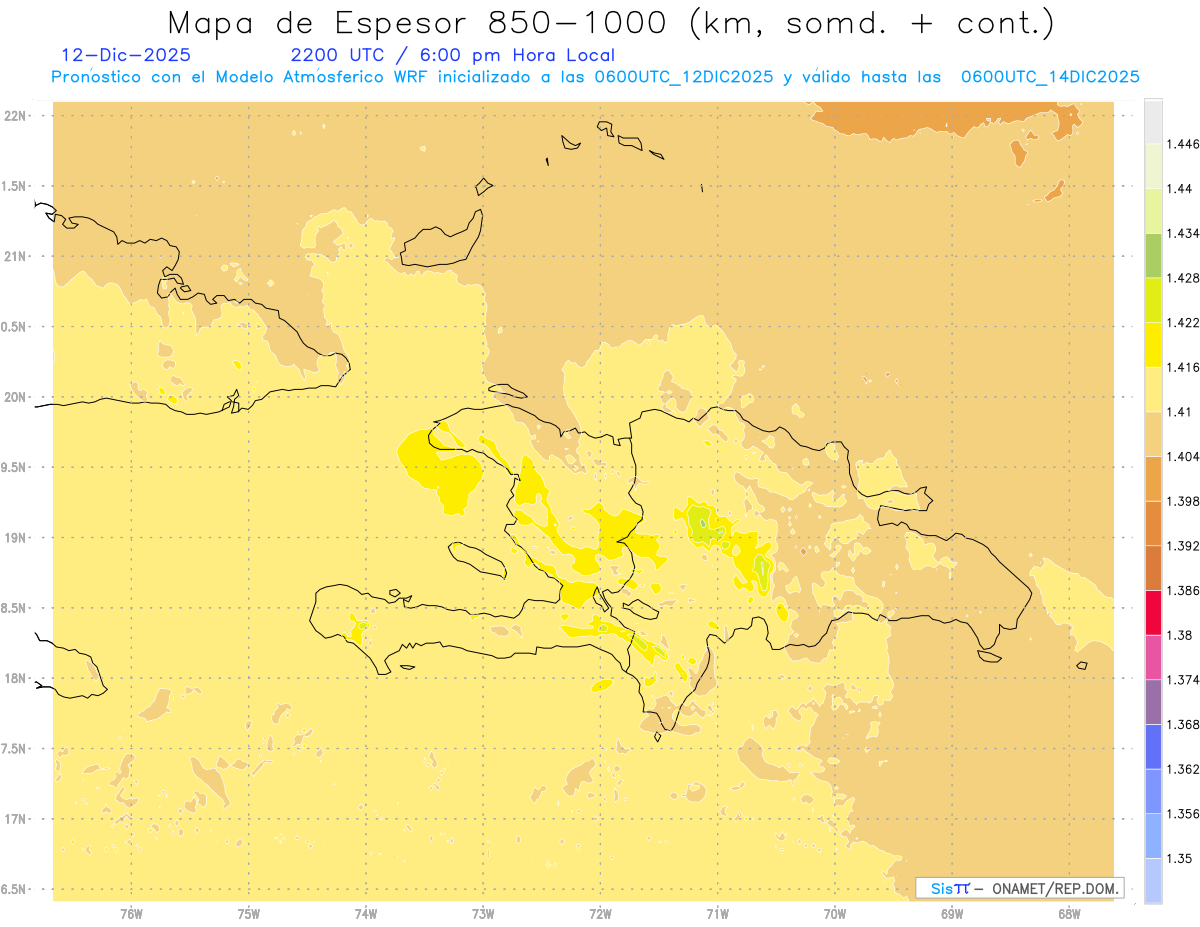Click the '19N' latitude label
Image resolution: width=1200 pixels, height=927 pixels.
[17, 538]
